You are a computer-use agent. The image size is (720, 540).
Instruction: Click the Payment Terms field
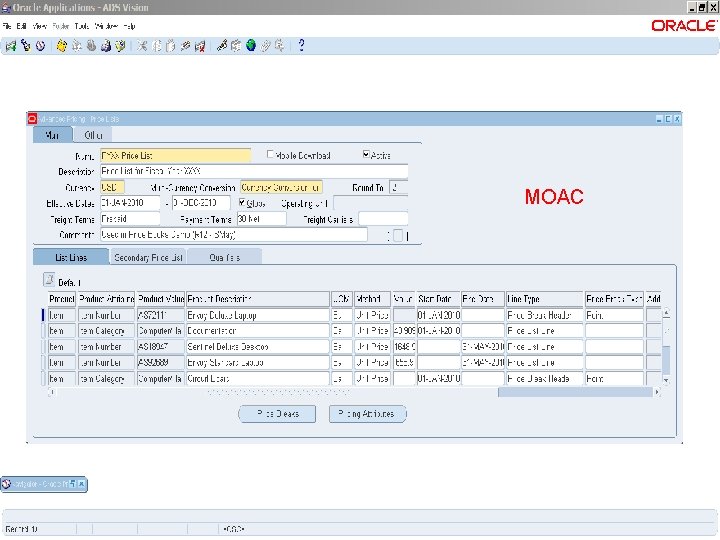point(262,219)
